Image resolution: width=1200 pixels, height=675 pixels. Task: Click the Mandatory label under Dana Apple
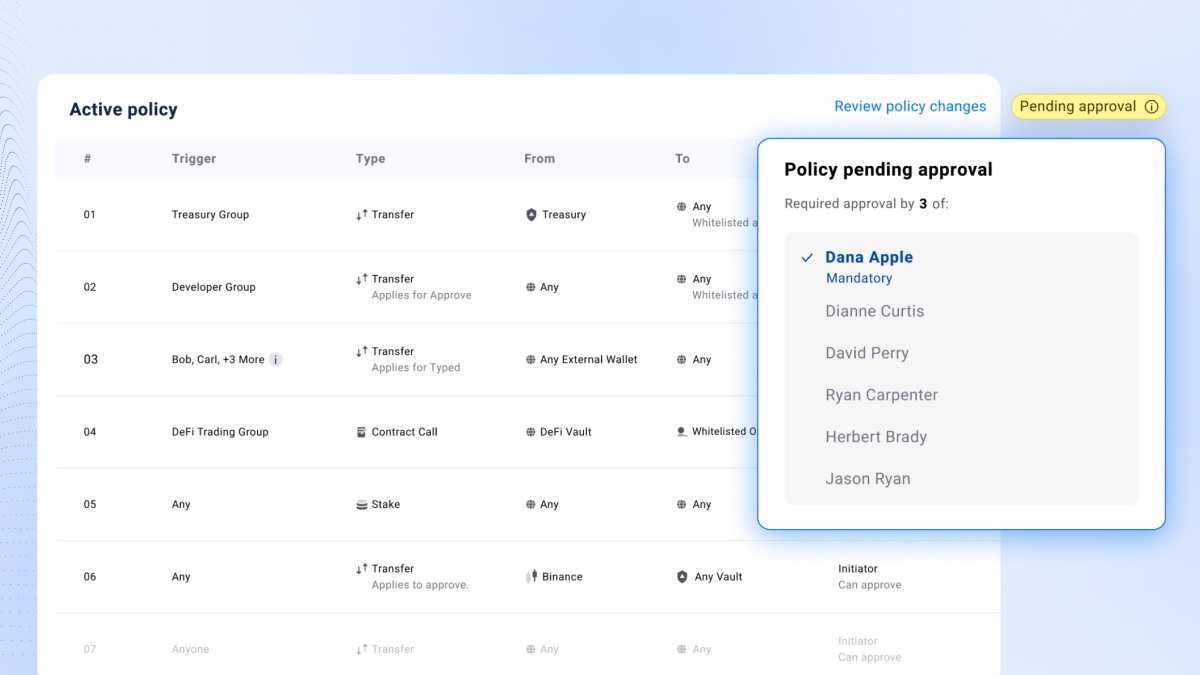point(859,278)
